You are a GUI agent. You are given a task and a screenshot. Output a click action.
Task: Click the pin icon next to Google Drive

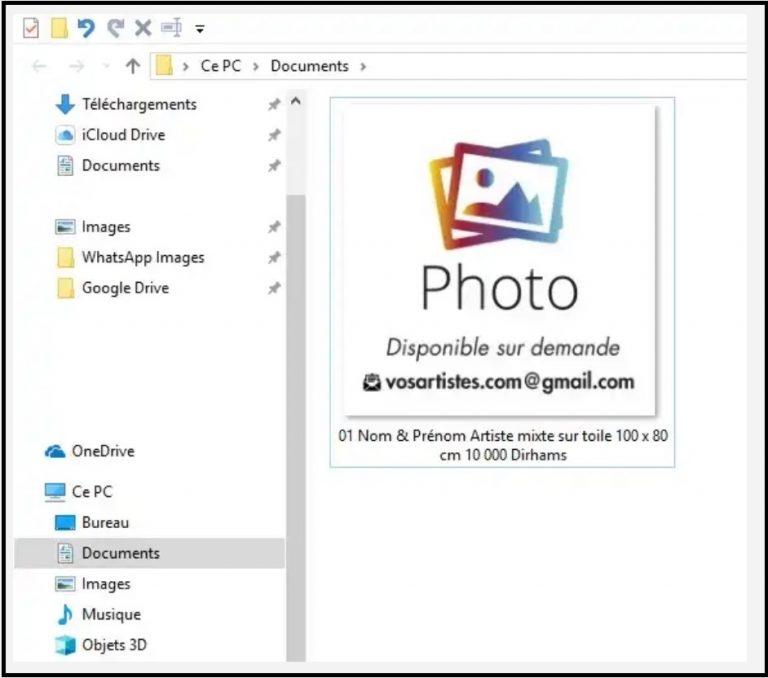click(x=274, y=289)
